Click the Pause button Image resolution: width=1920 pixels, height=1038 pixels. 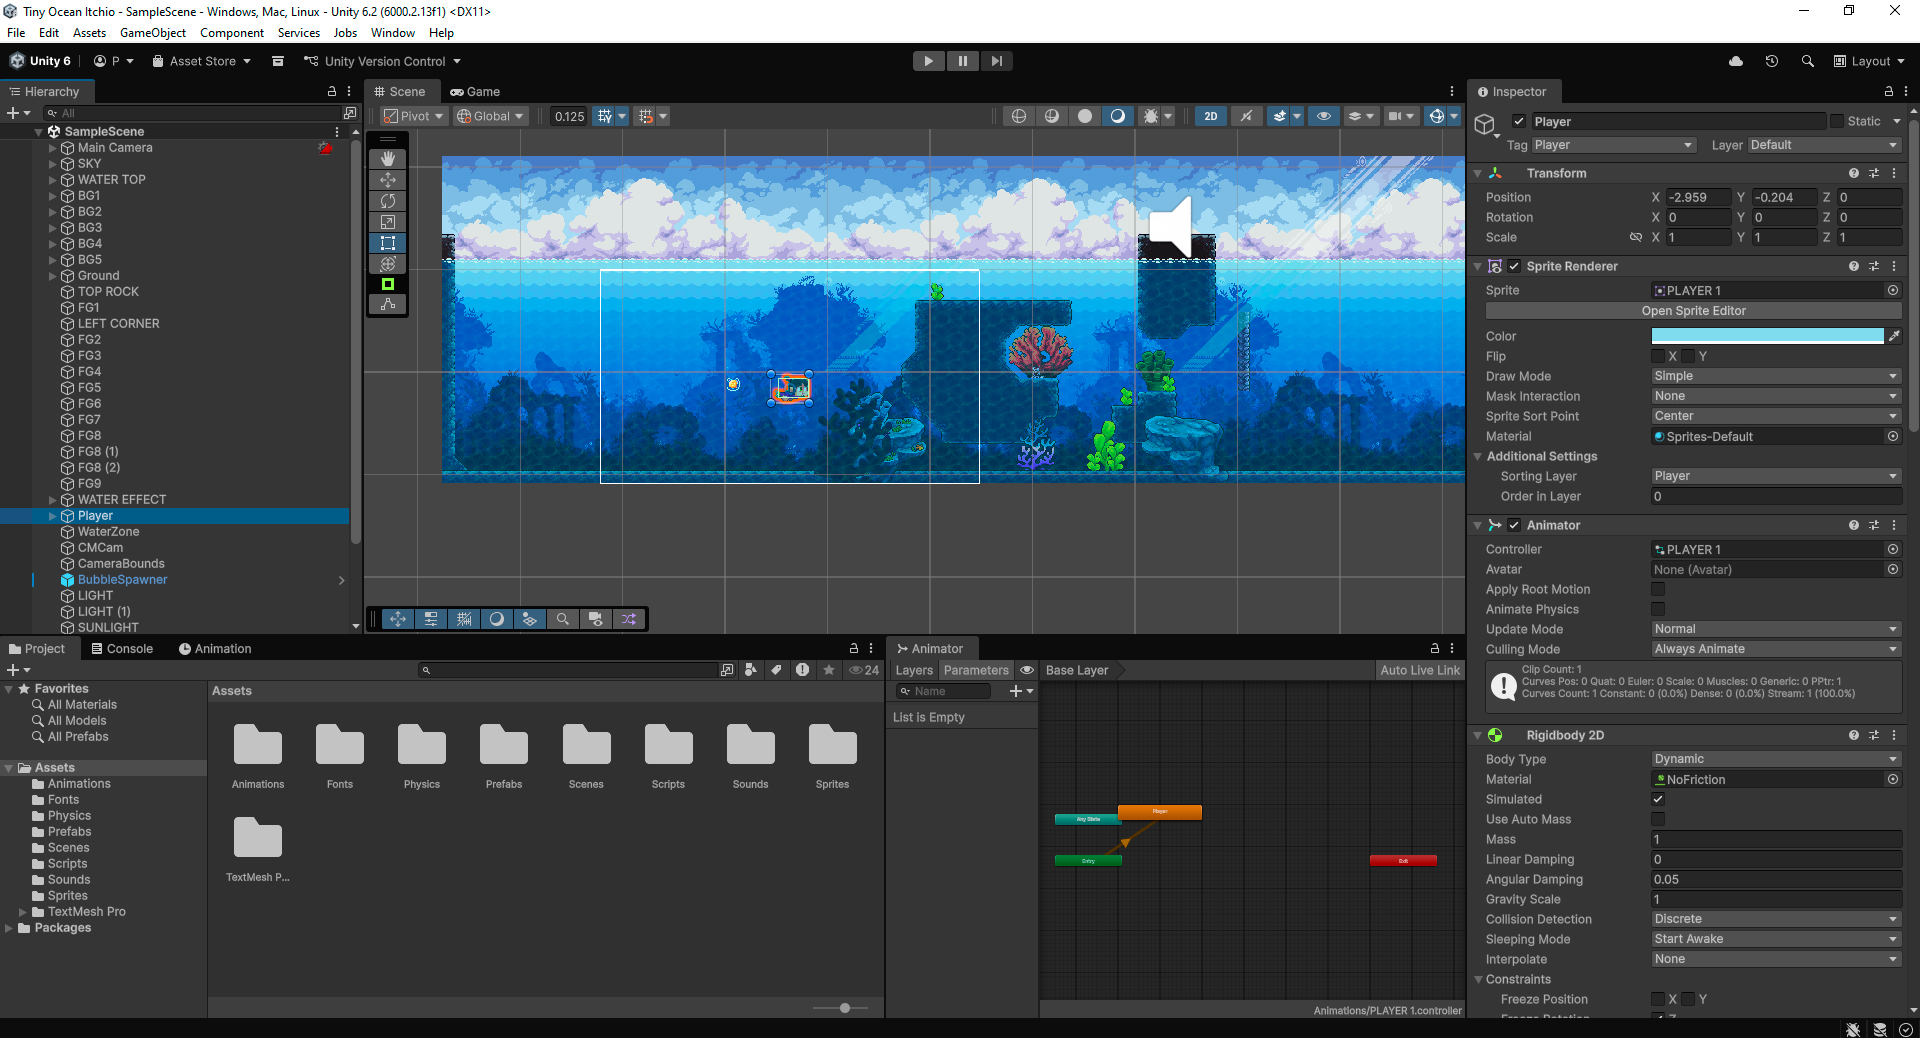coord(963,61)
